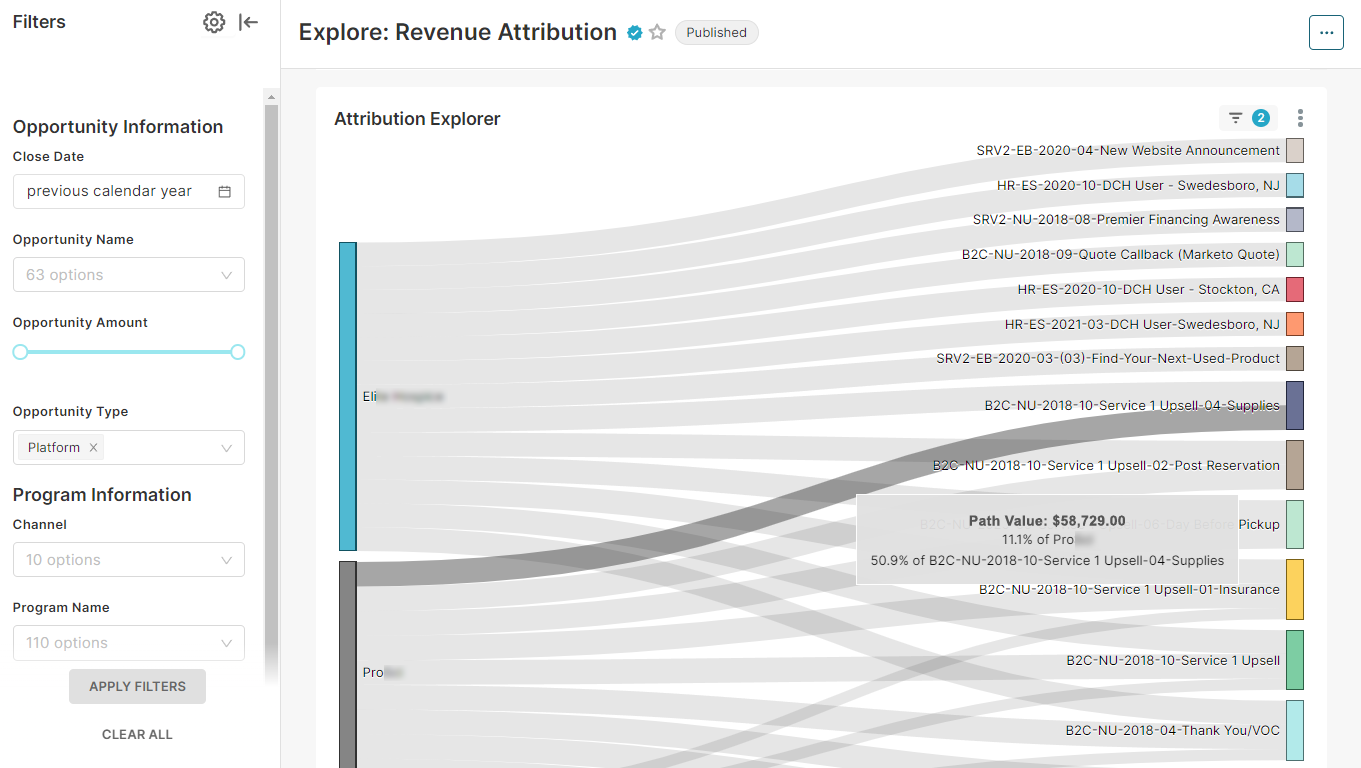Open the Opportunity Name dropdown
This screenshot has height=768, width=1361.
point(128,274)
